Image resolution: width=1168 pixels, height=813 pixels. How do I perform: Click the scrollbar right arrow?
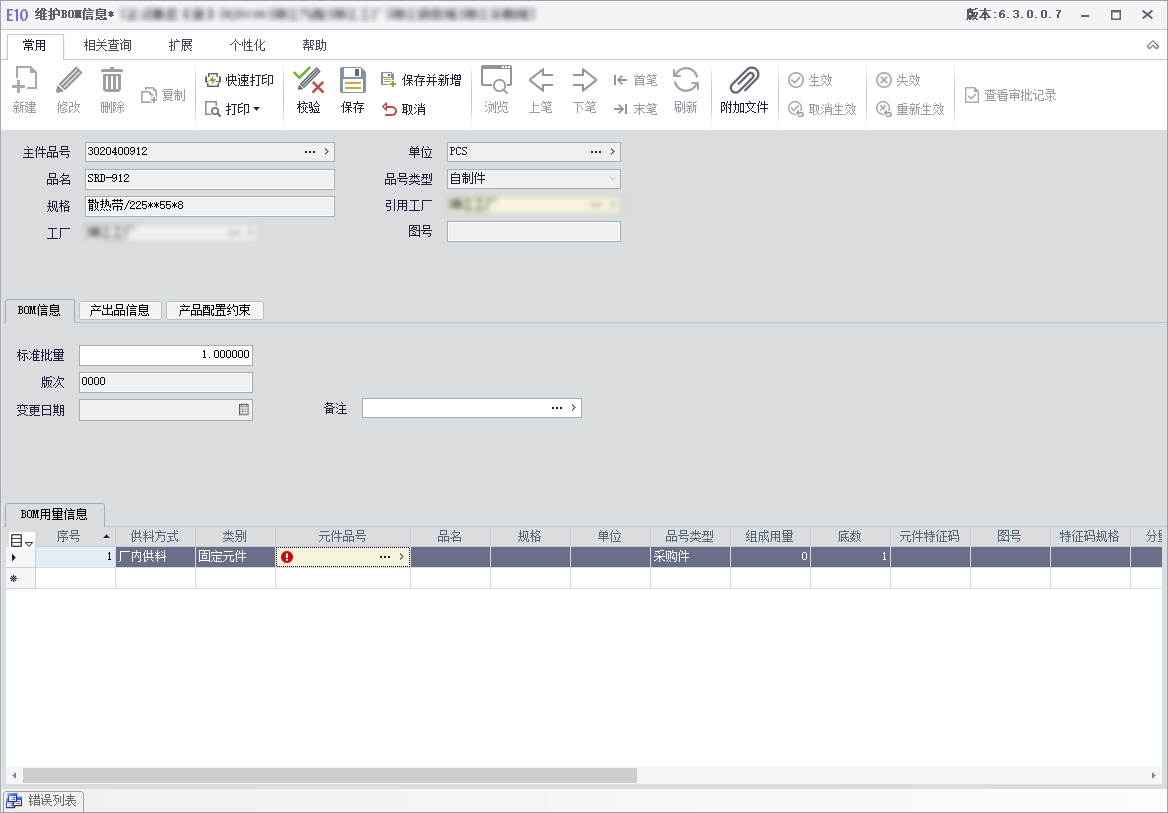(x=1154, y=776)
